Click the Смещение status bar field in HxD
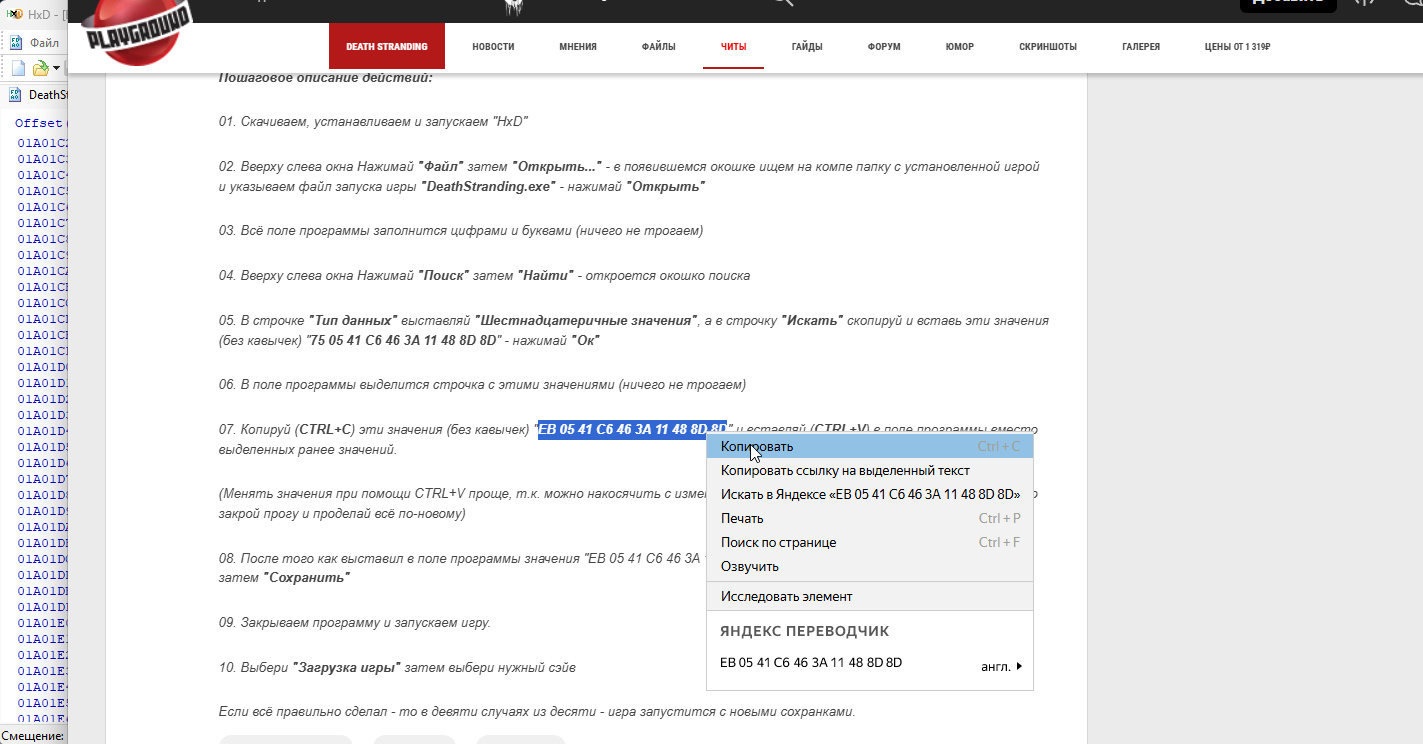The height and width of the screenshot is (744, 1423). click(x=33, y=736)
